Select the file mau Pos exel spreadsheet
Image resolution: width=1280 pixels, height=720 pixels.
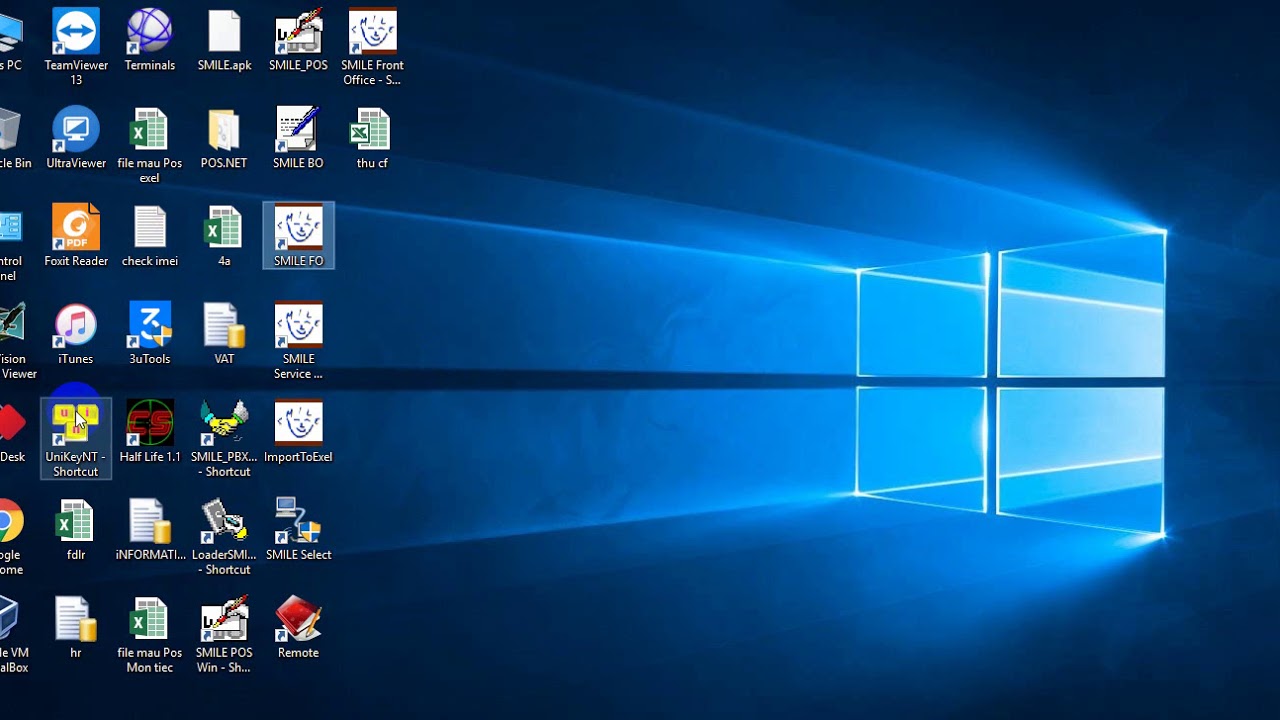point(150,145)
